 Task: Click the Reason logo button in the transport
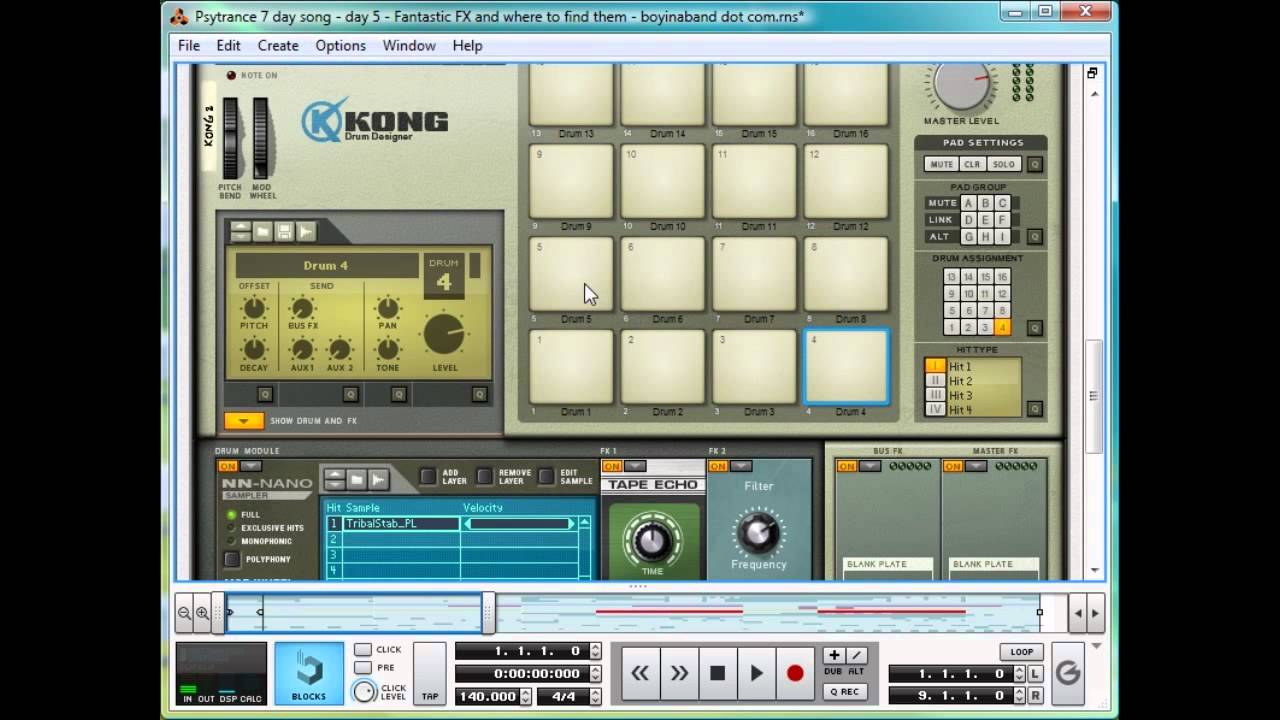coord(1068,673)
